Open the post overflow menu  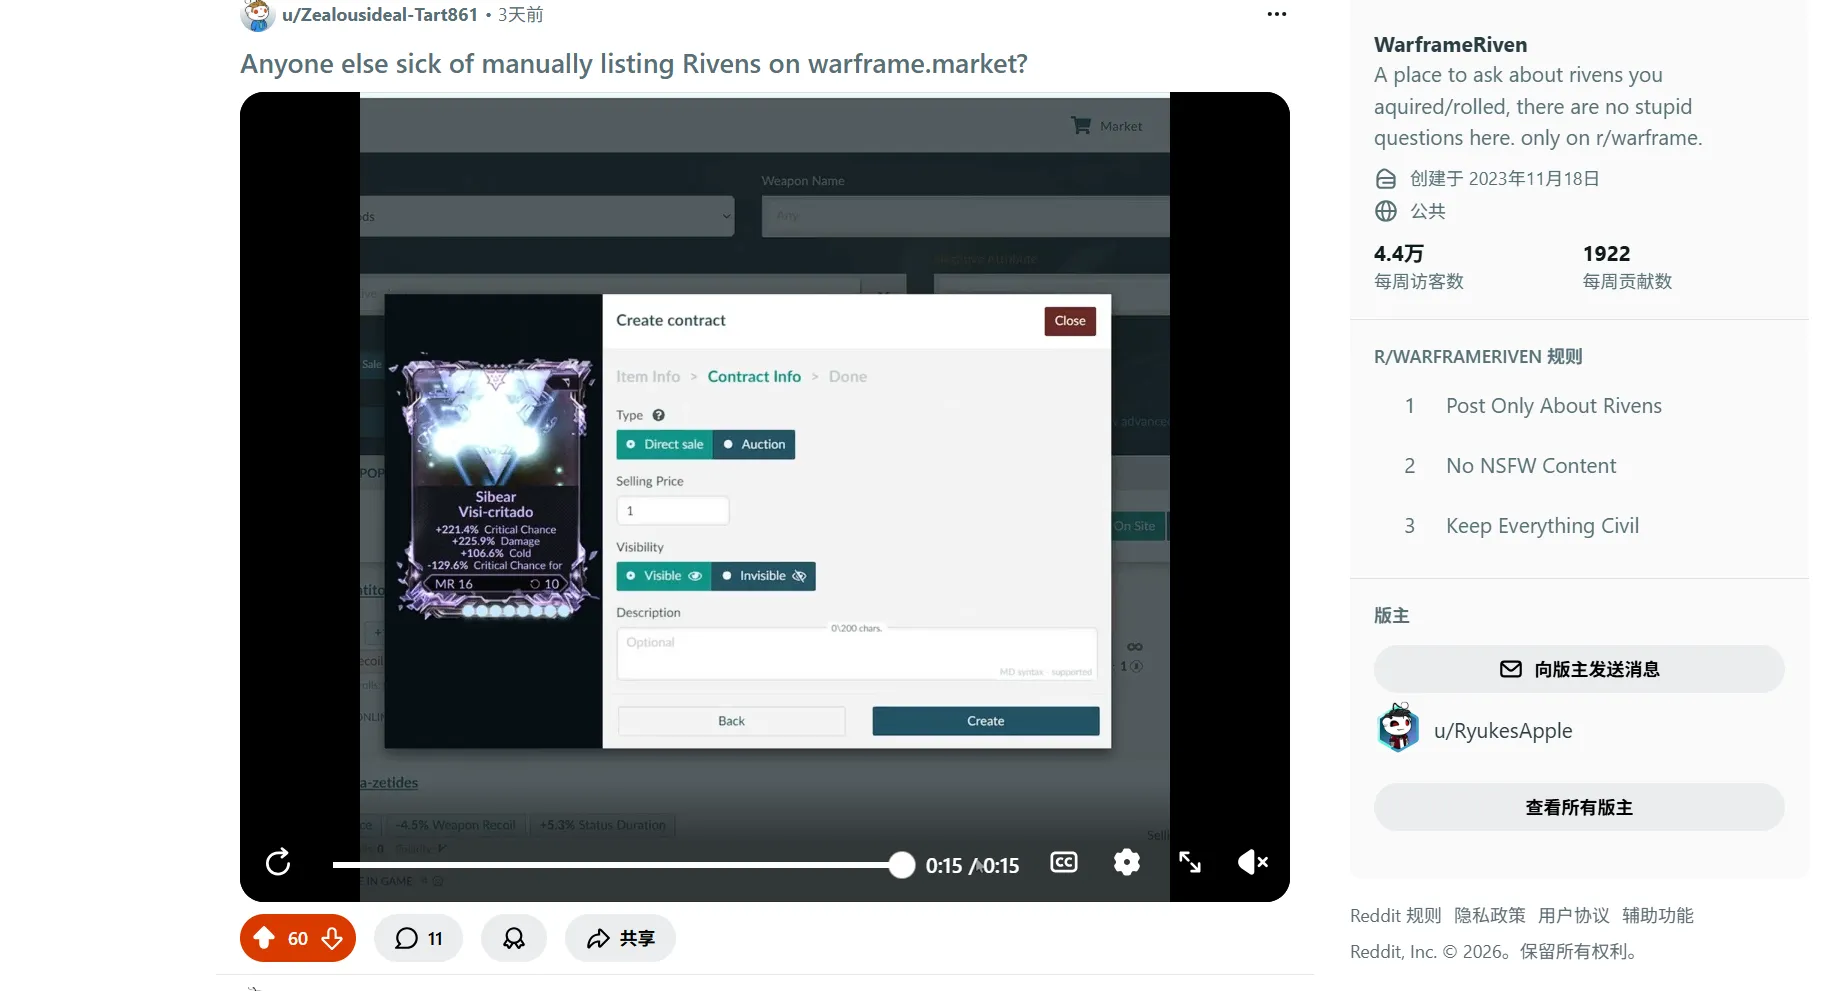[1275, 14]
